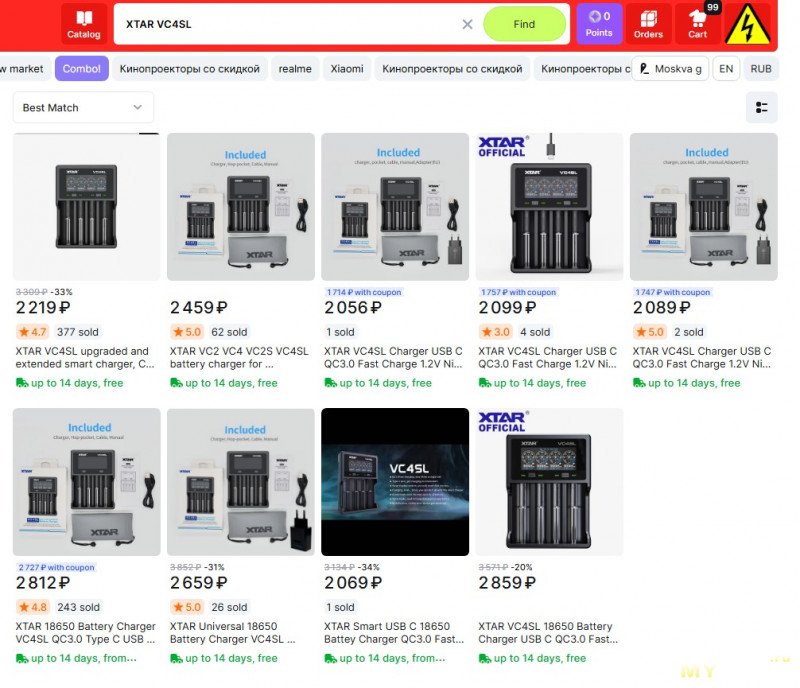Toggle list view layout icon
This screenshot has height=688, width=800.
coord(761,107)
